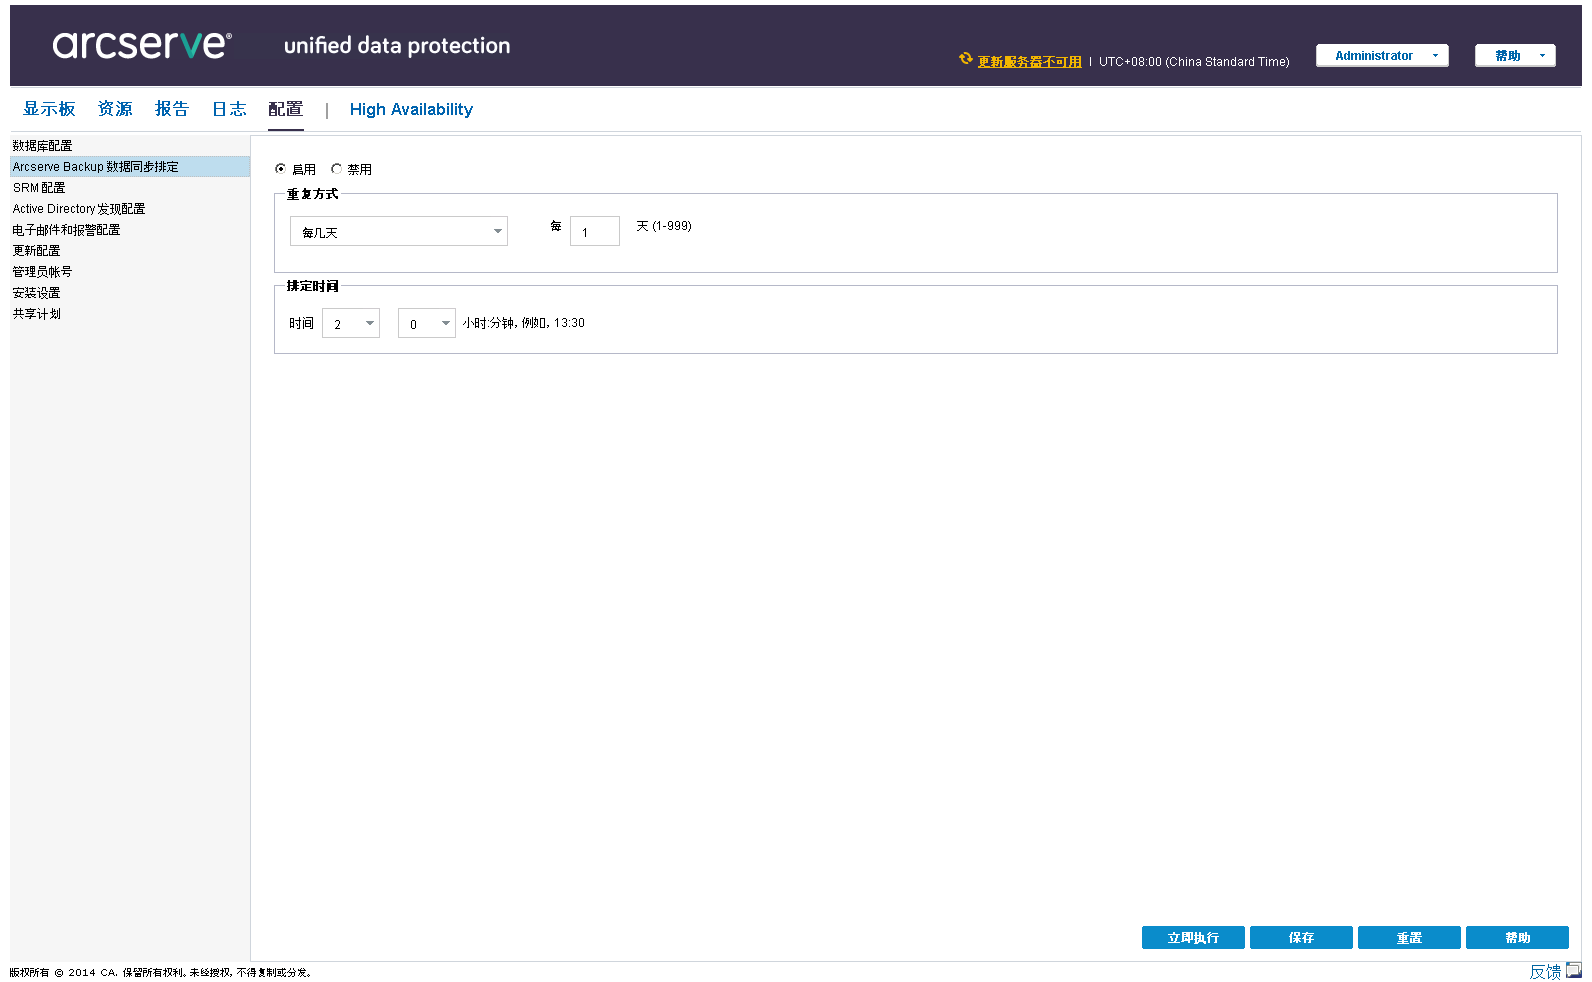Open the Administrator user menu
This screenshot has width=1592, height=982.
point(1381,56)
